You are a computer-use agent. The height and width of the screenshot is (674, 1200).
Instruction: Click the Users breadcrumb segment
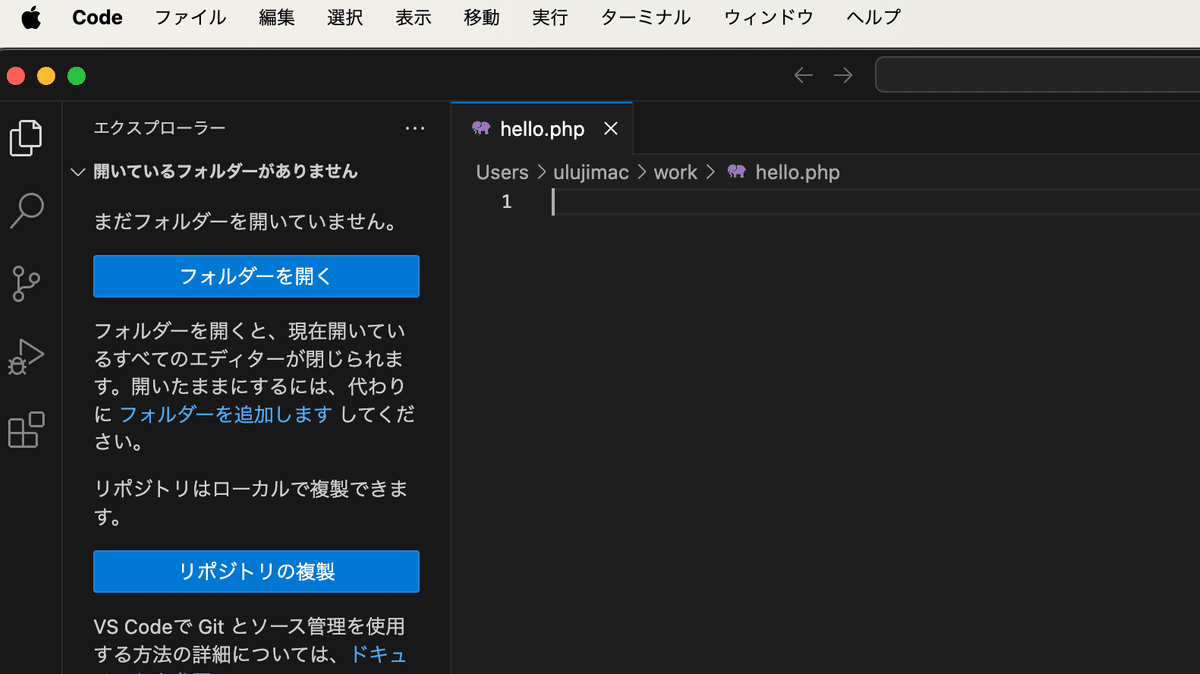click(502, 172)
